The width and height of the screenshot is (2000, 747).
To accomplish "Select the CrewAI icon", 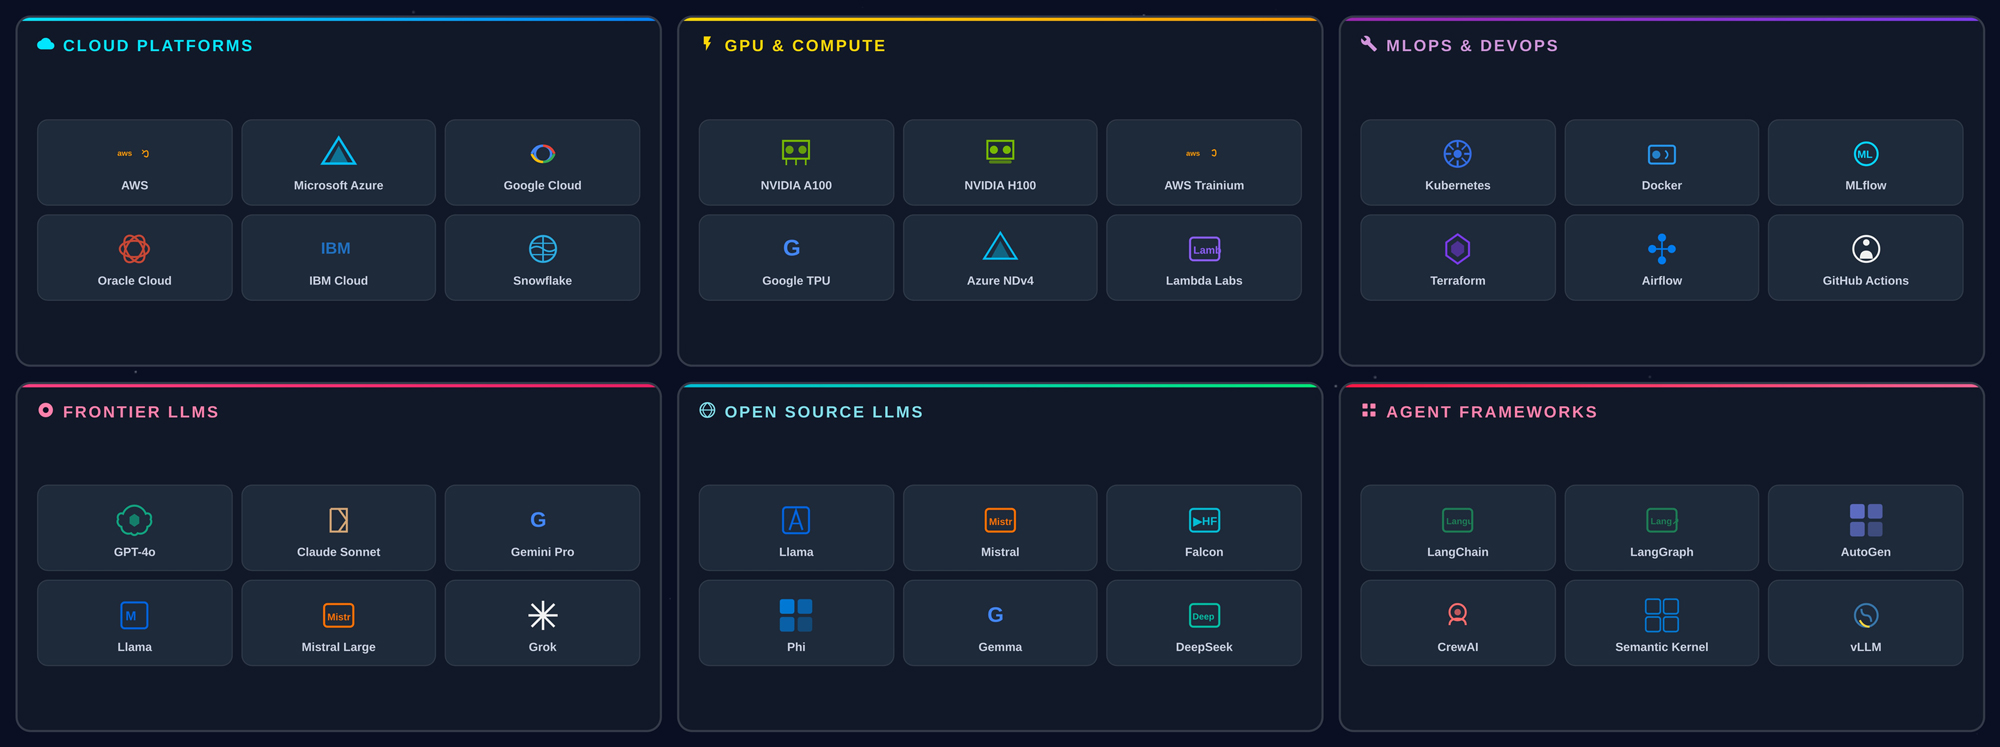I will coord(1457,614).
